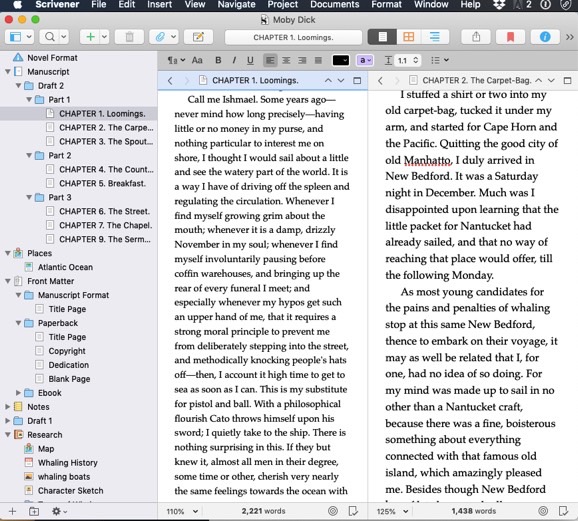The height and width of the screenshot is (521, 578).
Task: Add item with binder footer plus
Action: 12,511
